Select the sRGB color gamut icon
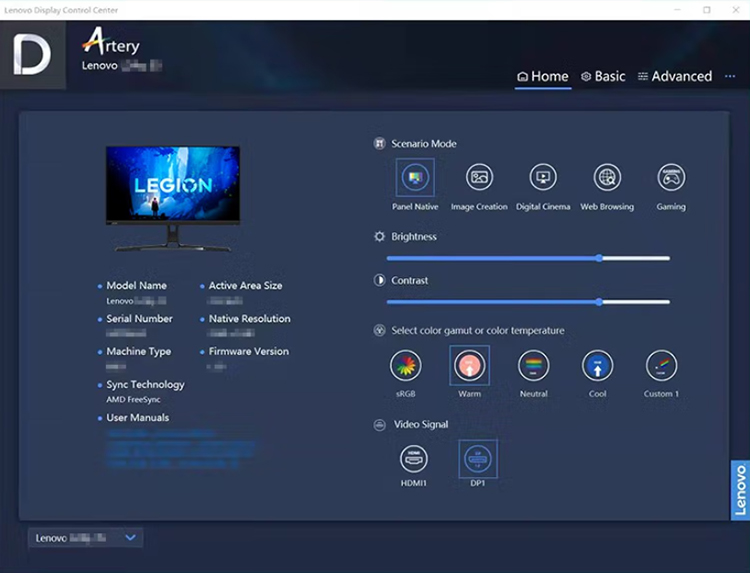The height and width of the screenshot is (573, 750). pos(406,366)
